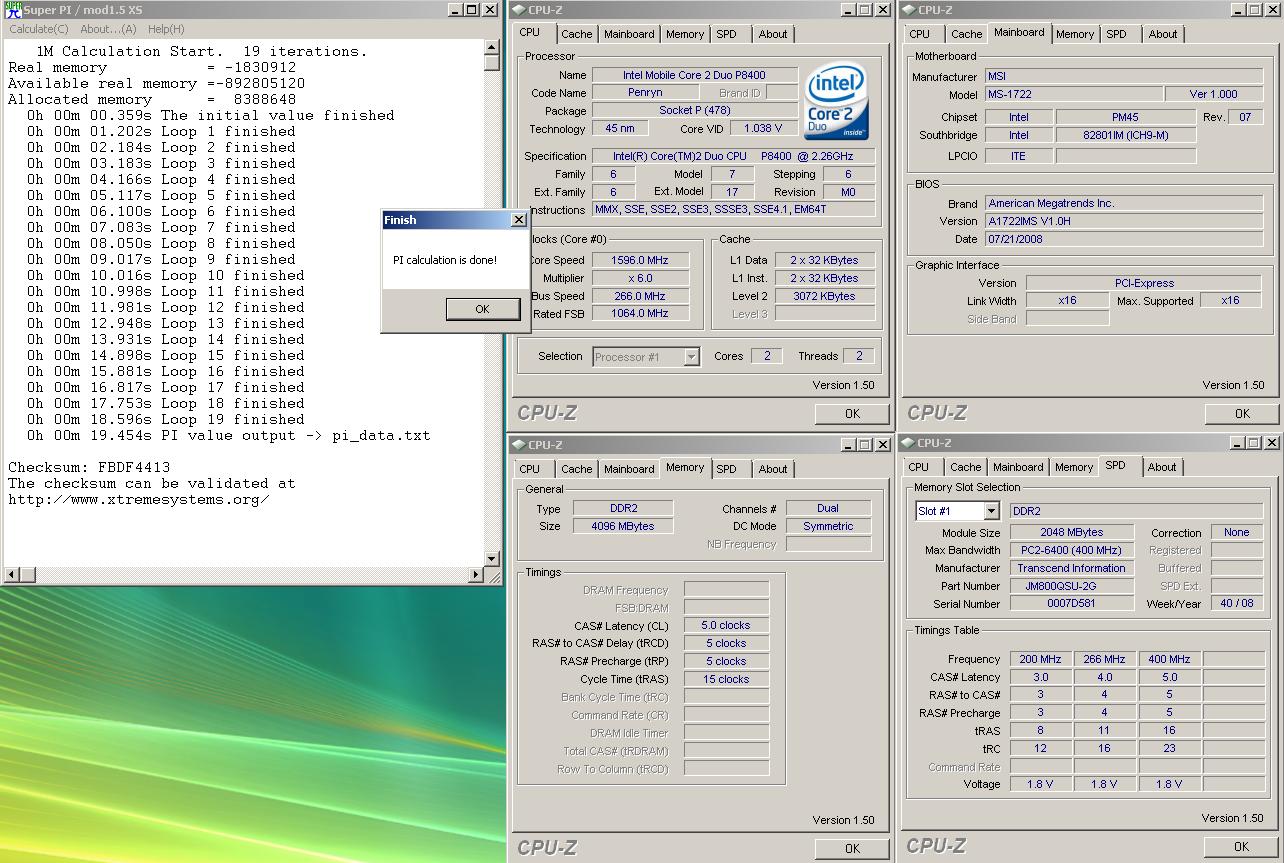Open About tab in the SPD window
Screen dimensions: 1284x863
pyautogui.click(x=1162, y=467)
